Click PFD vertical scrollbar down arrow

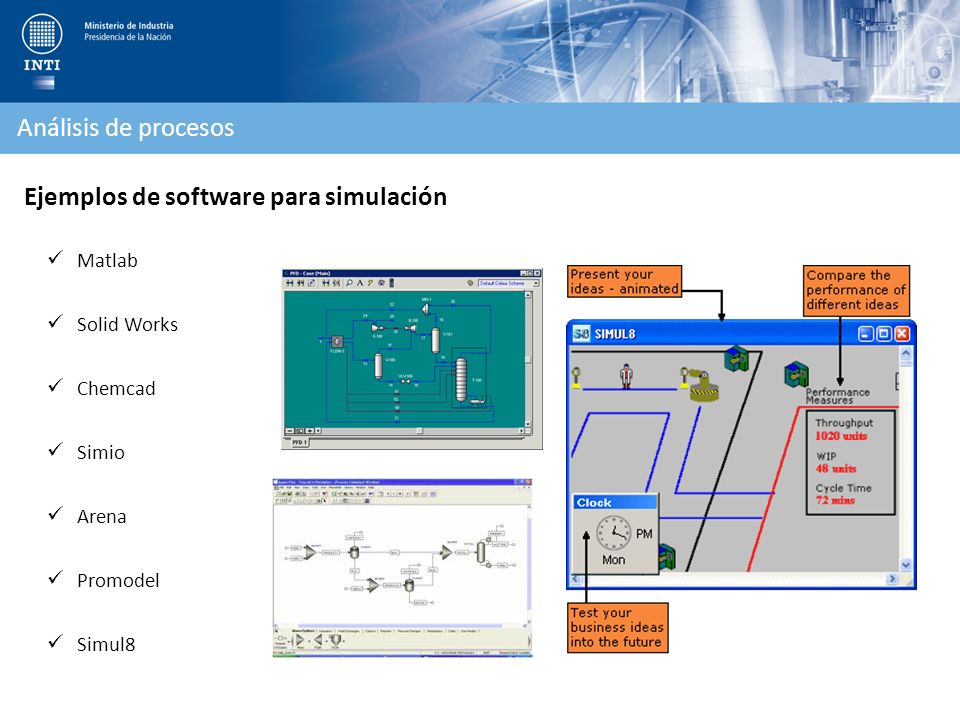coord(528,424)
